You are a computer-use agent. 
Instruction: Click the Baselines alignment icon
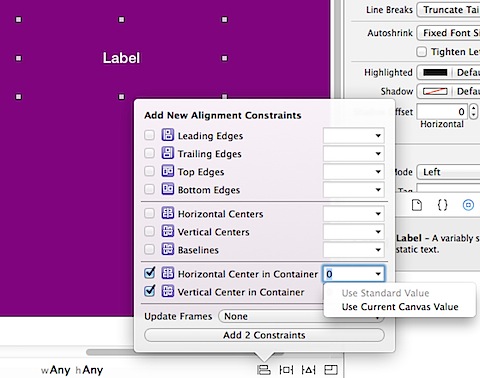[168, 249]
